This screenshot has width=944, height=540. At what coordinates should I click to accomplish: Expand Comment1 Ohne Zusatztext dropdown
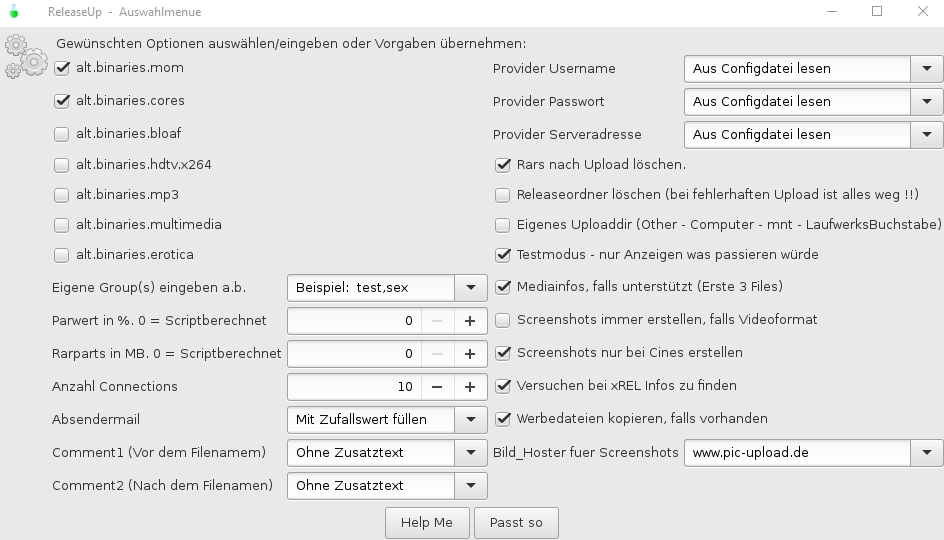pyautogui.click(x=471, y=453)
